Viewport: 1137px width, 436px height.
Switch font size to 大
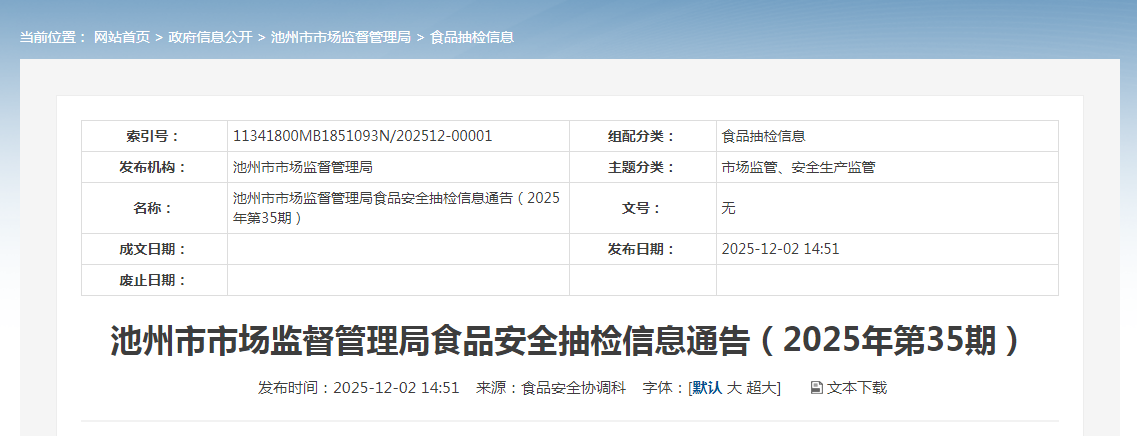(733, 388)
